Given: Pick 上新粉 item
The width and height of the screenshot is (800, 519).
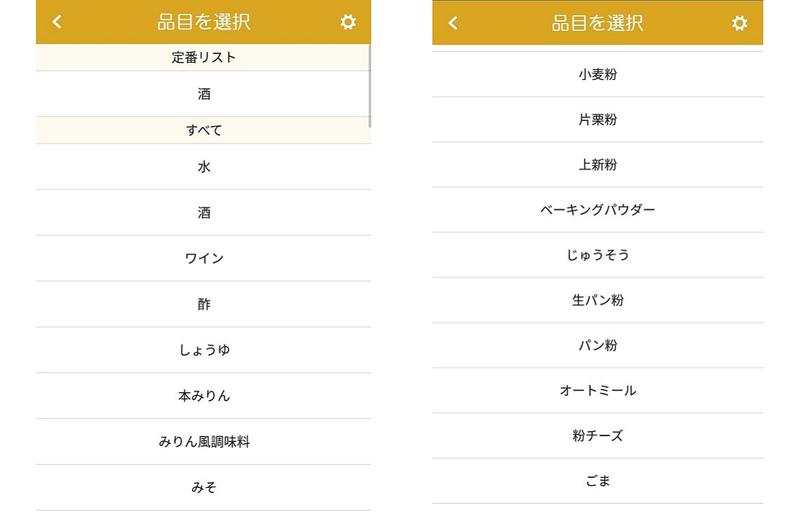Looking at the screenshot, I should (597, 165).
